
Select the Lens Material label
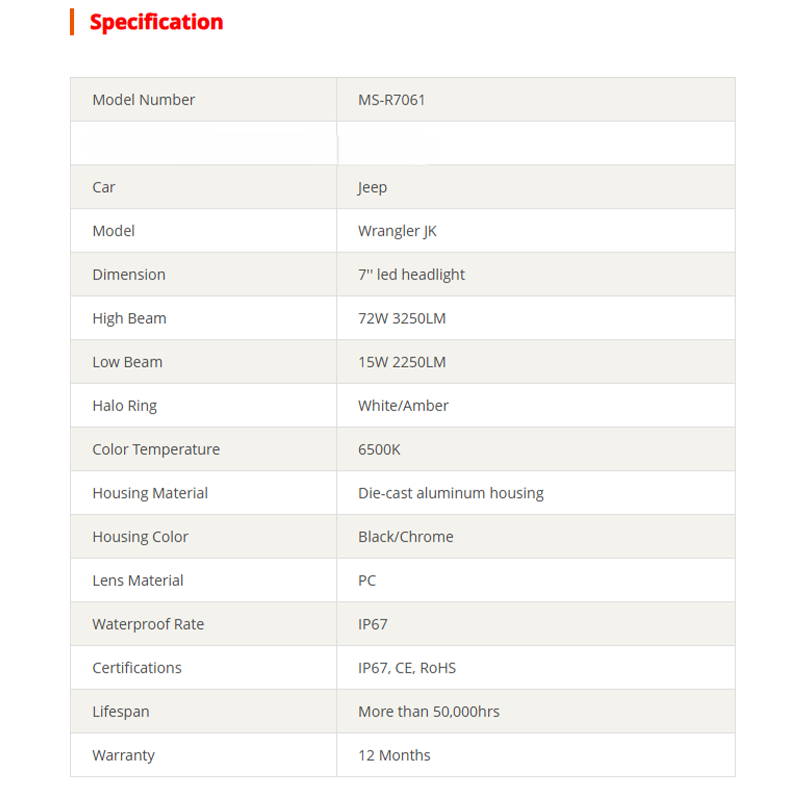coord(138,581)
